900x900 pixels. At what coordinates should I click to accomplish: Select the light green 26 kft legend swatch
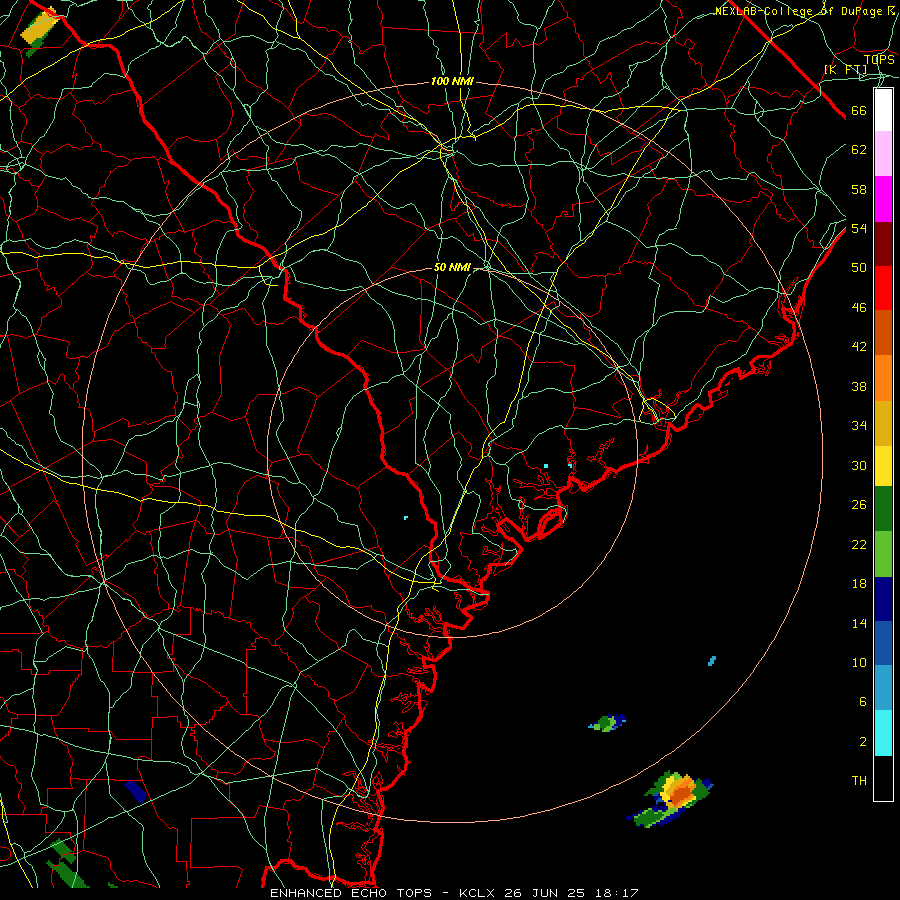coord(883,554)
